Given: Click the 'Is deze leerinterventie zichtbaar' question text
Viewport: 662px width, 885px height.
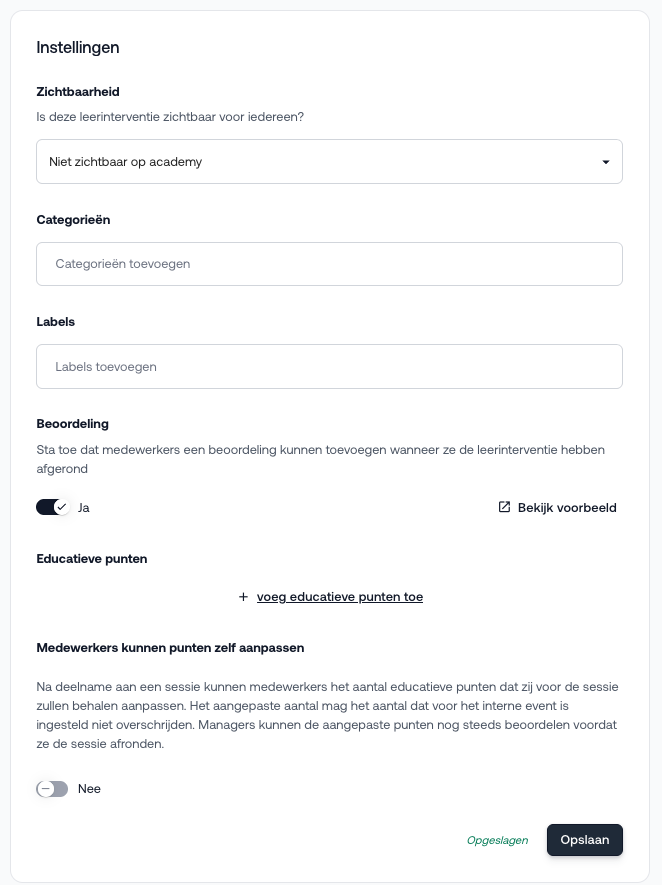Looking at the screenshot, I should coord(170,117).
